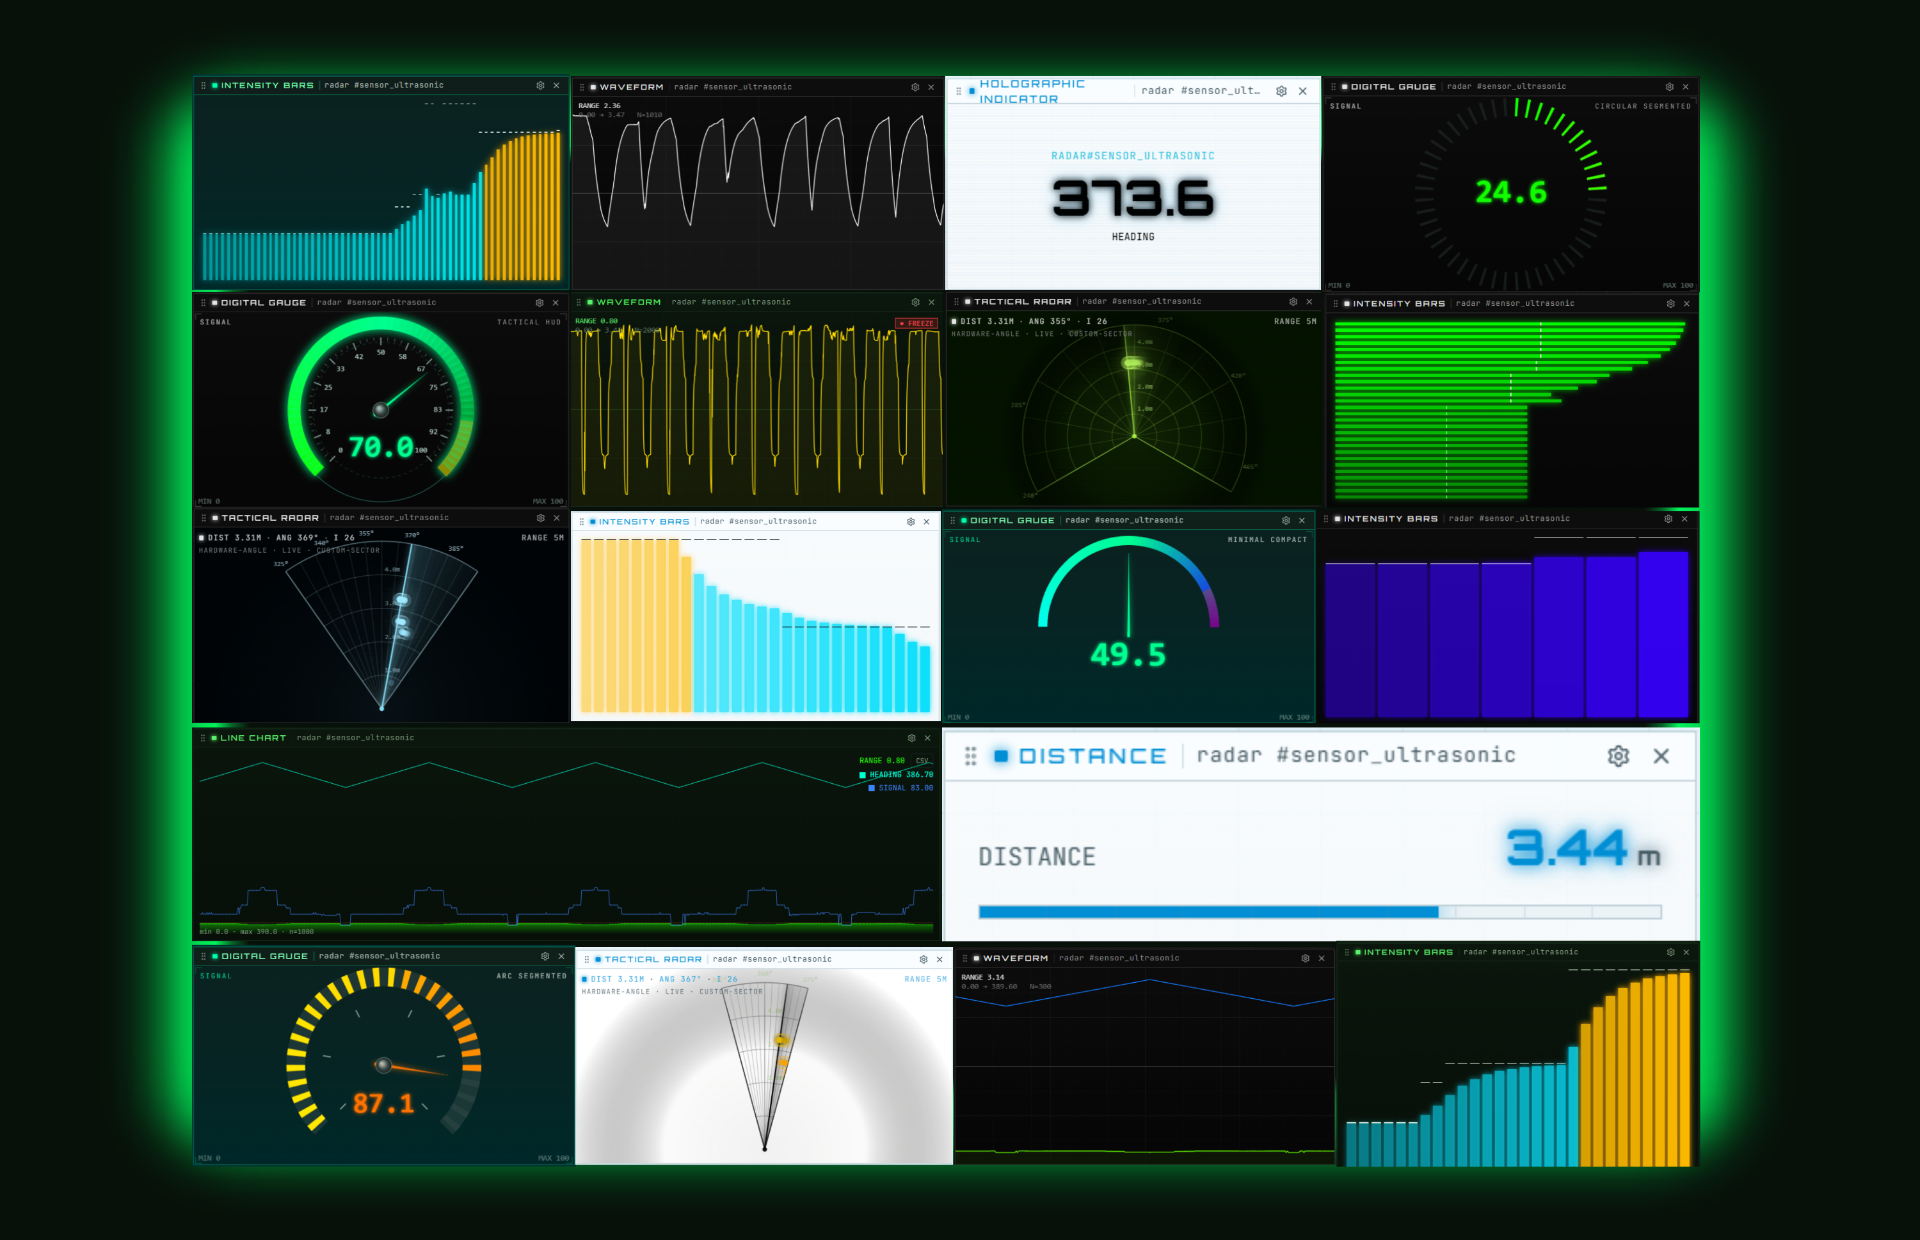
Task: Grab drag handle of Holographic Indicator panel
Action: tap(959, 91)
